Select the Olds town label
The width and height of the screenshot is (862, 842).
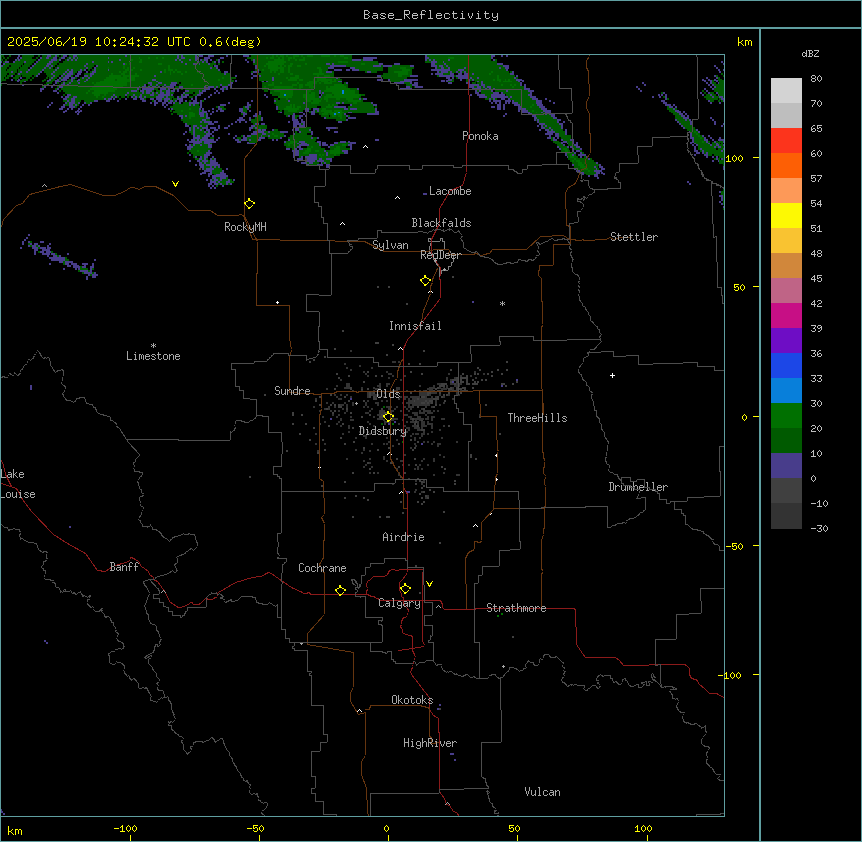388,394
